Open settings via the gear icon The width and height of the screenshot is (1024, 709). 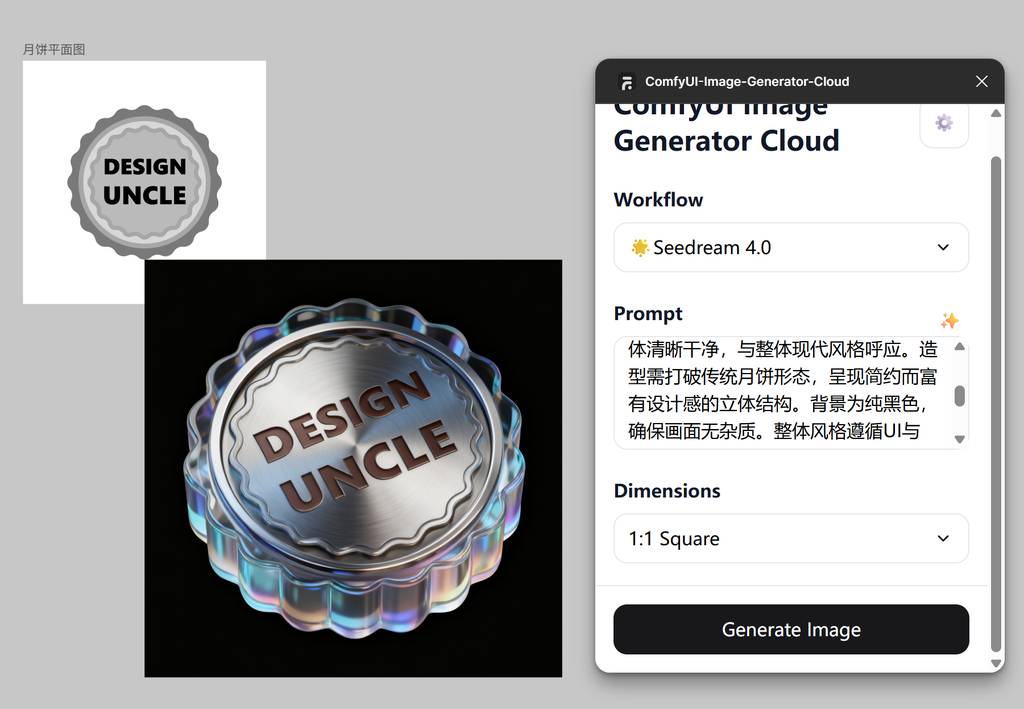coord(944,122)
